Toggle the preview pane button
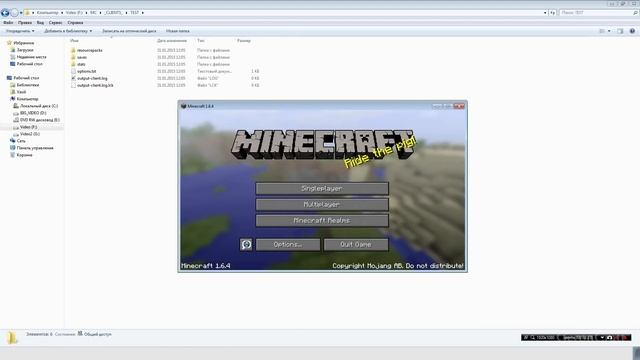Image resolution: width=640 pixels, height=360 pixels. [620, 31]
